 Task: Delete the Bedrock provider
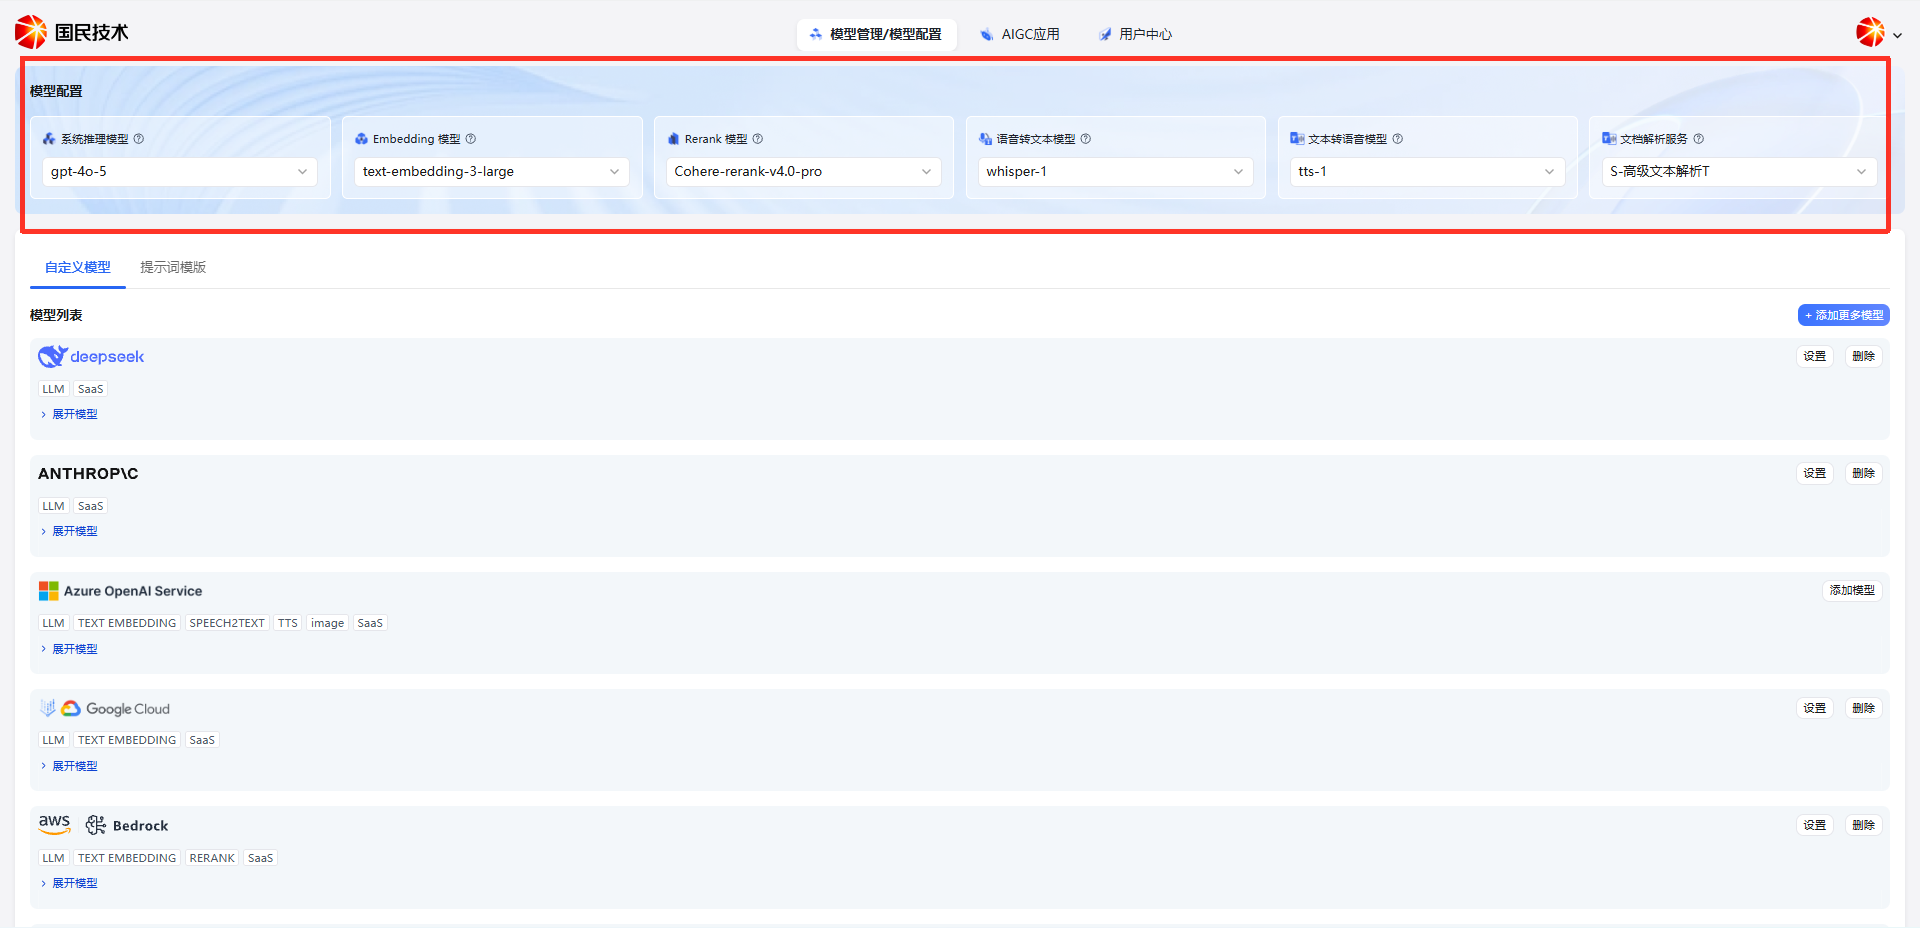coord(1864,825)
